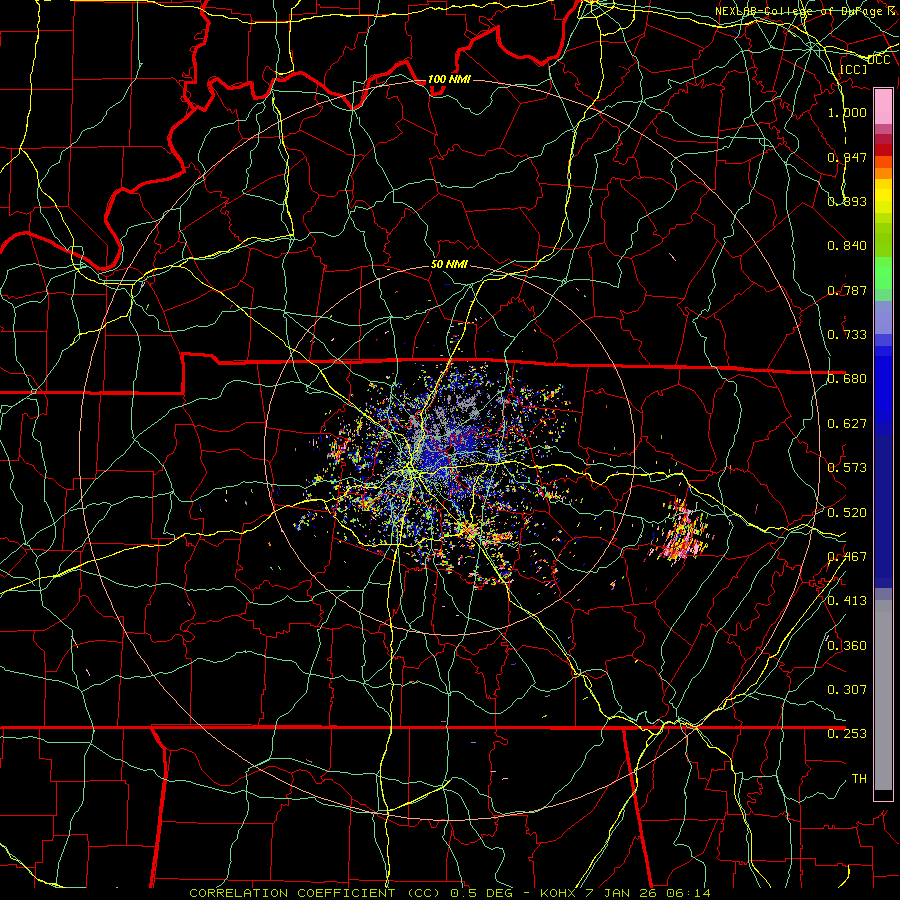Pick the light pink top color bar segment
The height and width of the screenshot is (900, 900).
[883, 107]
